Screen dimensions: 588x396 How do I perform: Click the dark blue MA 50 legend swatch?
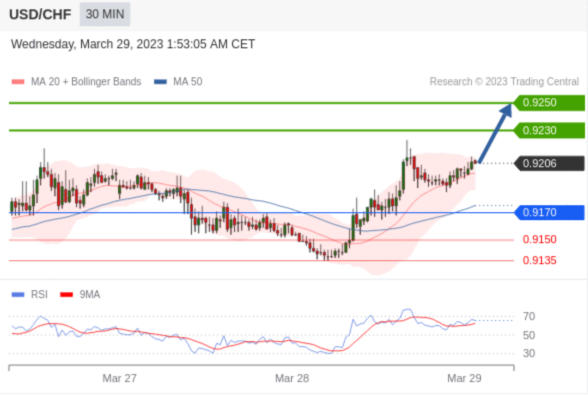pyautogui.click(x=160, y=82)
